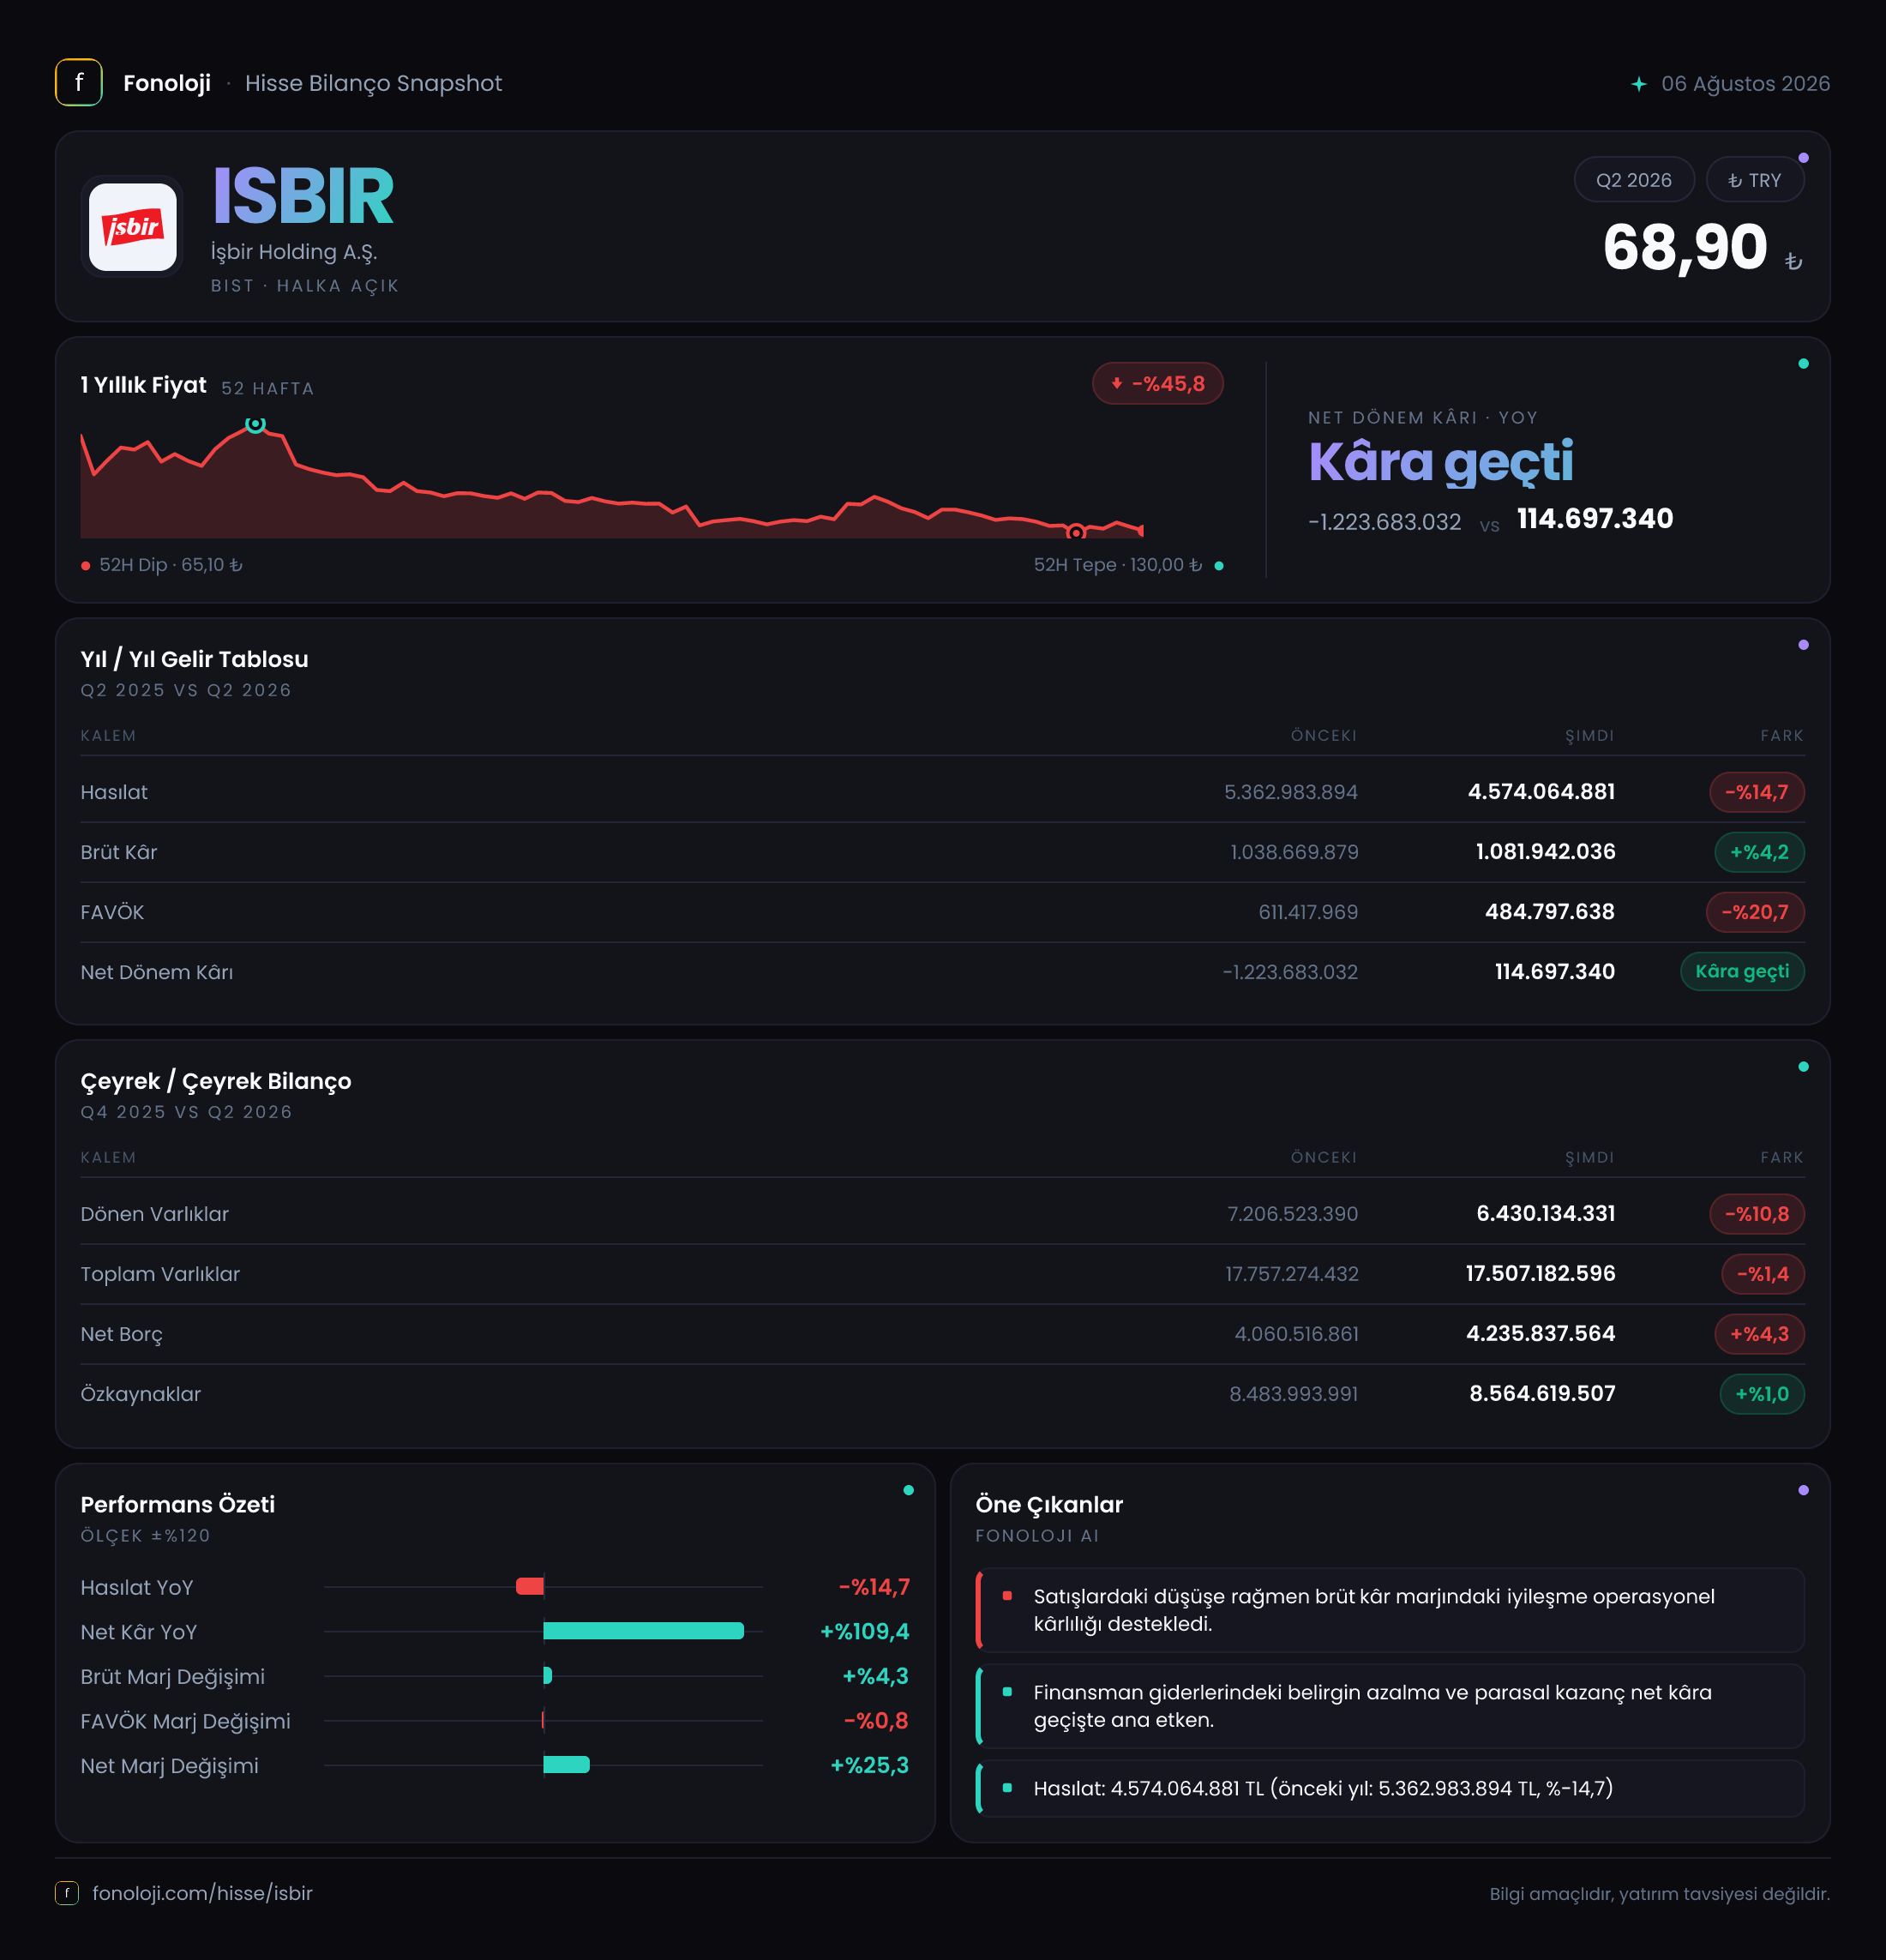Click the TRY currency badge

[1755, 180]
